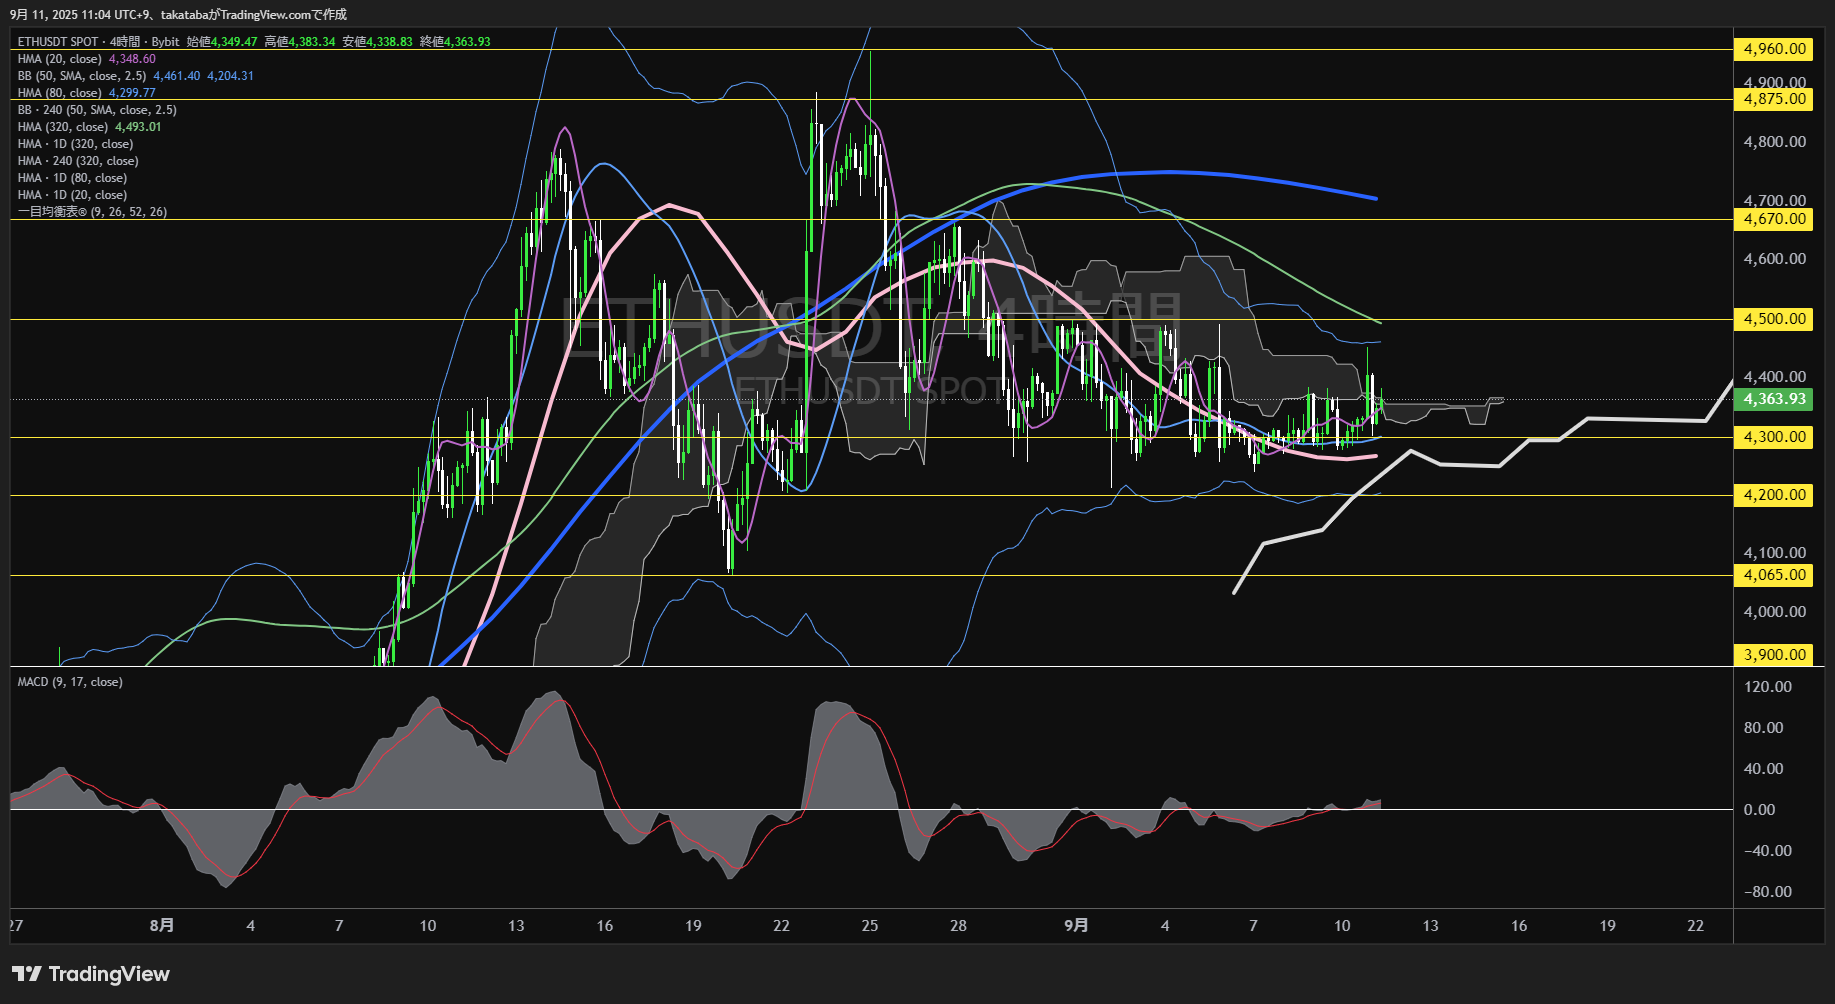Click the yellow 4,200.00 price label
The width and height of the screenshot is (1835, 1004).
click(x=1775, y=495)
